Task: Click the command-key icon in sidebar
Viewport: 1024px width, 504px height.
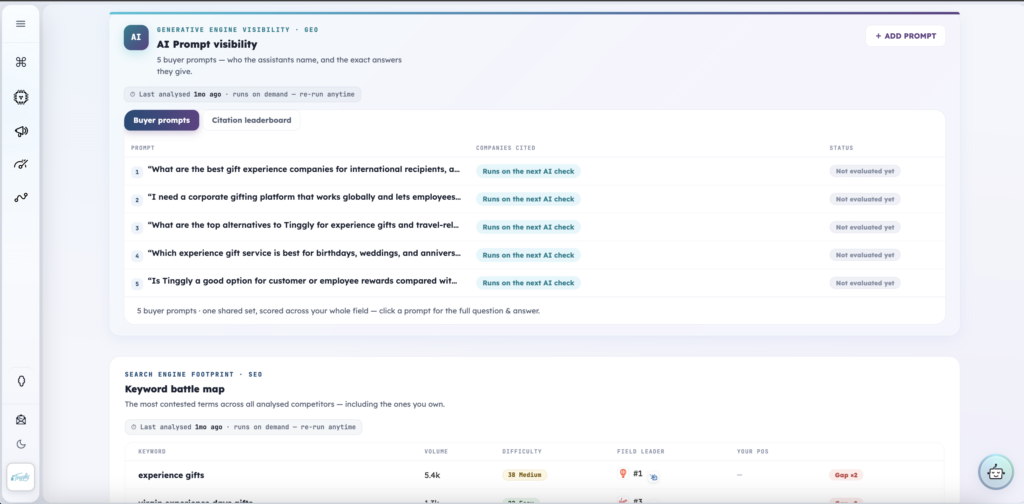Action: [x=21, y=62]
